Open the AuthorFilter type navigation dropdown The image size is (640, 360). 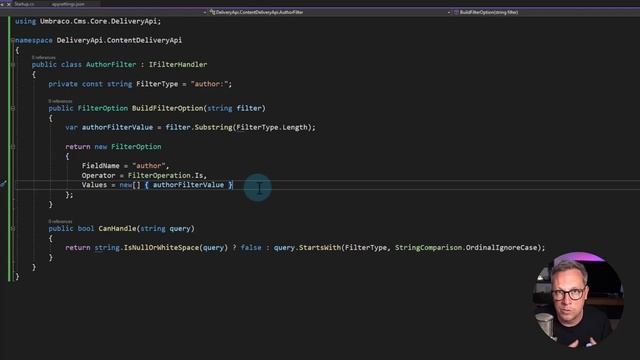256,12
